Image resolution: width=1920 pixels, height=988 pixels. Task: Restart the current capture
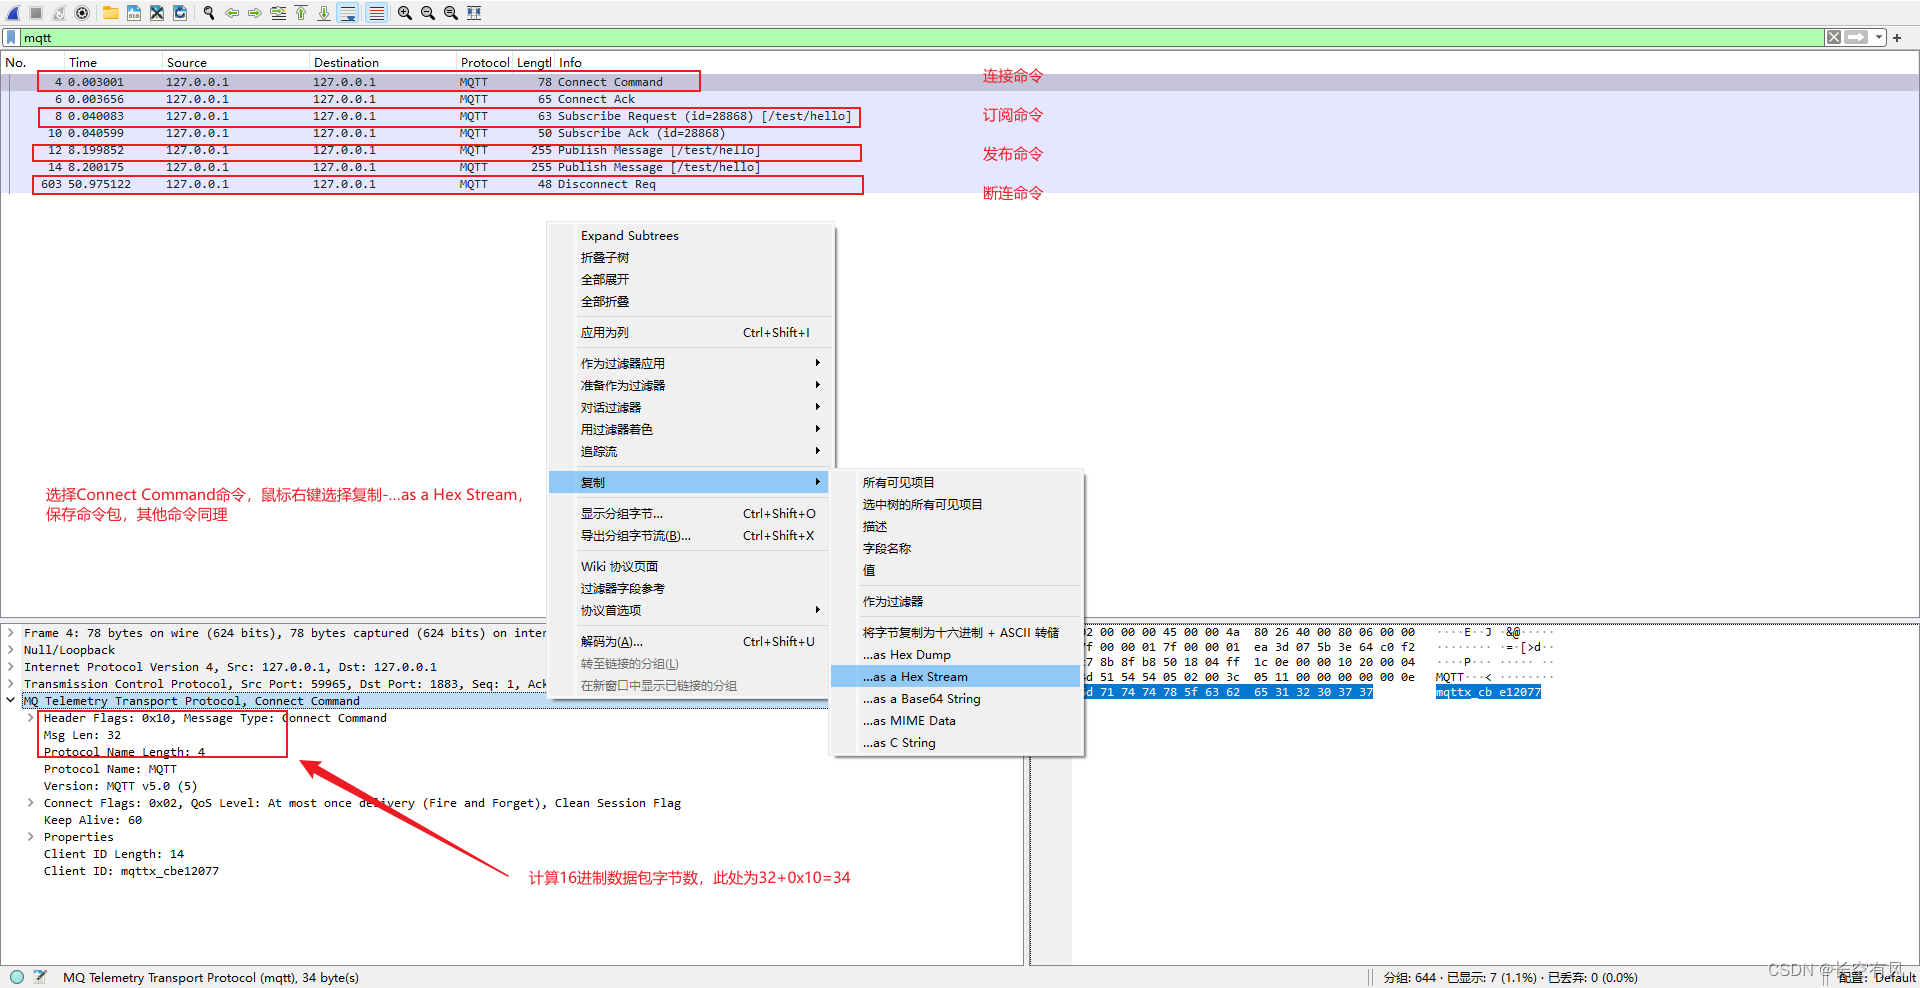pos(59,13)
